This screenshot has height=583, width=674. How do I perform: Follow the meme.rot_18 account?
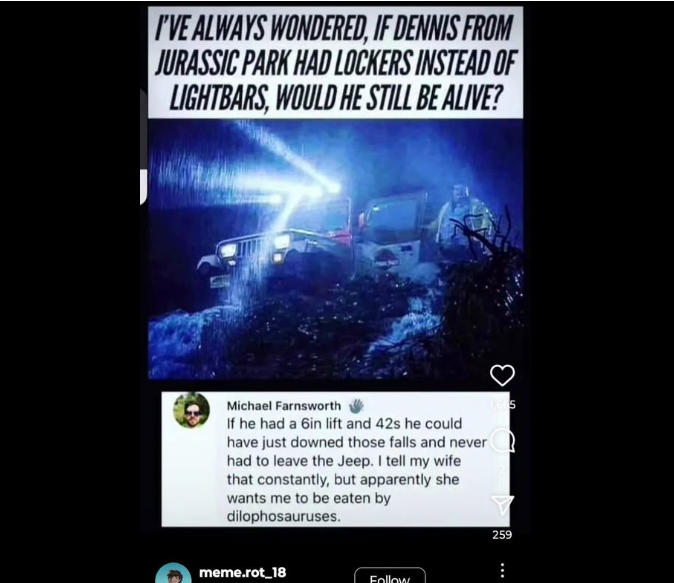pyautogui.click(x=390, y=576)
